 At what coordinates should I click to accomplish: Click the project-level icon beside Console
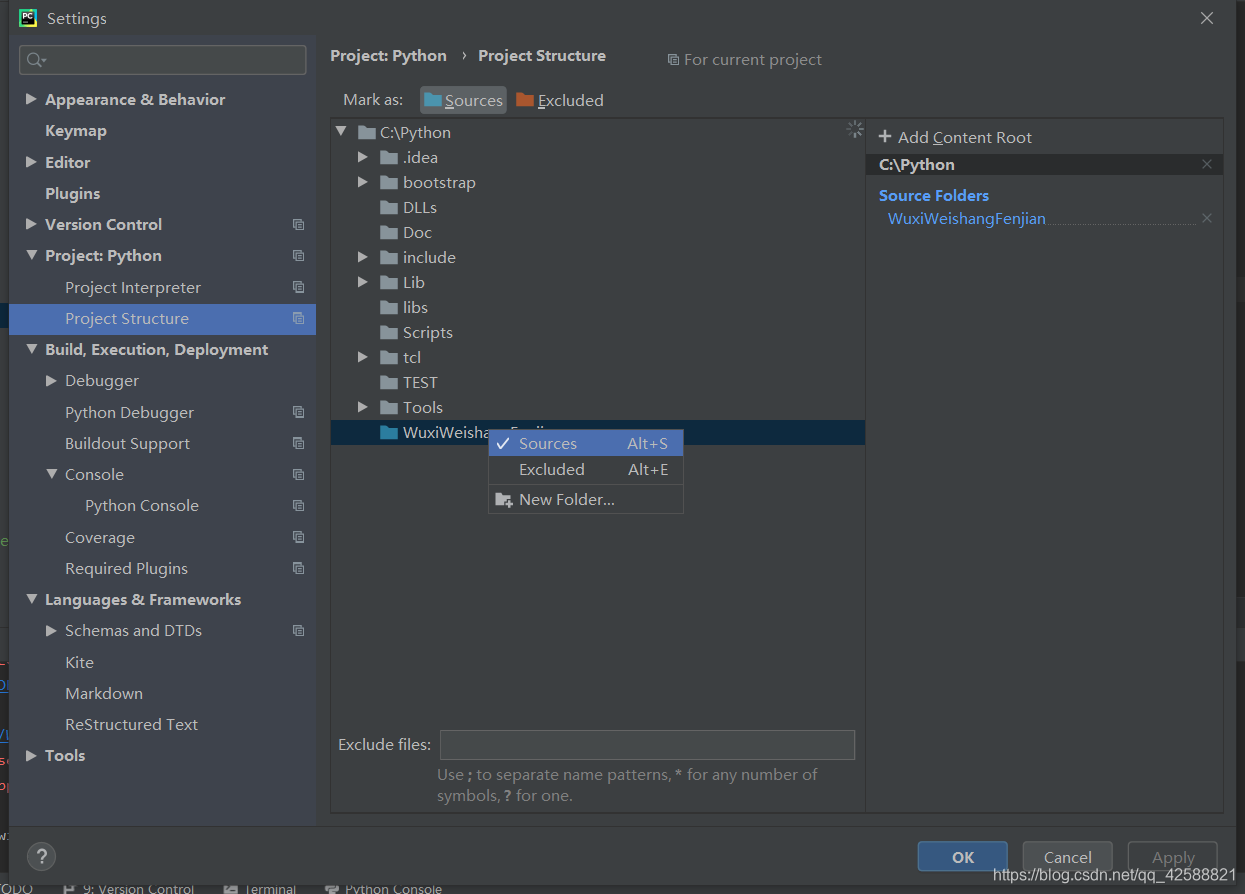point(298,474)
